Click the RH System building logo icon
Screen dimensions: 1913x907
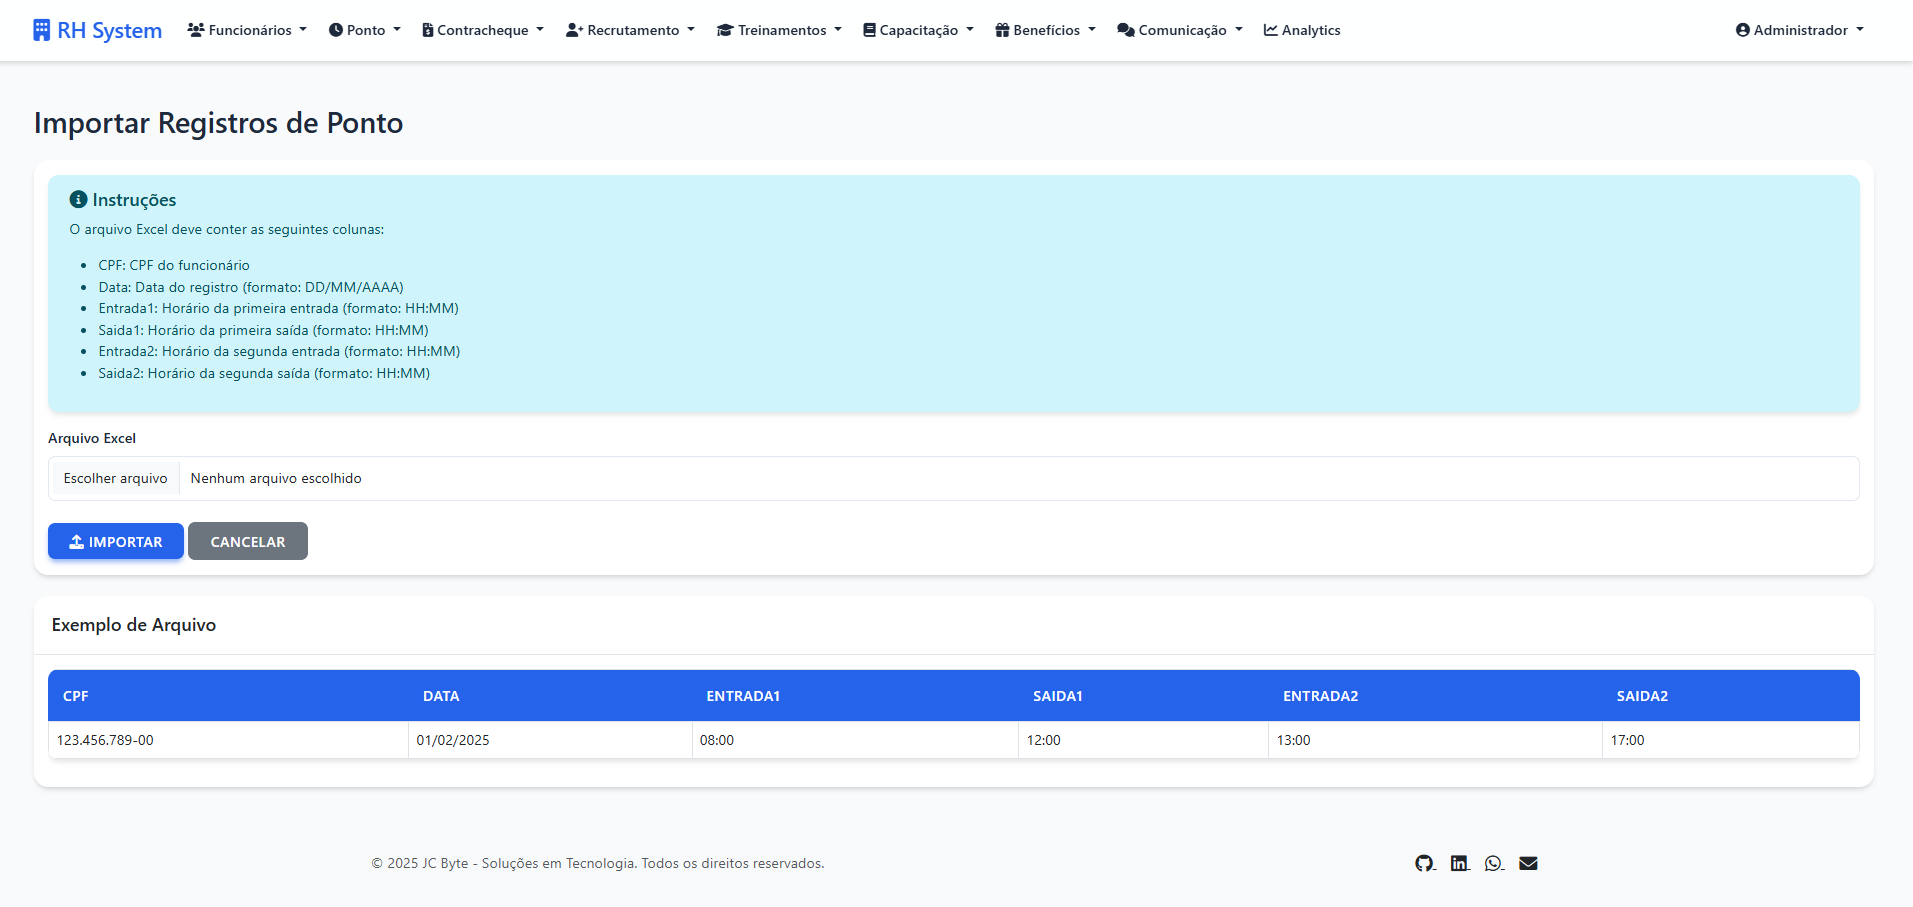41,30
